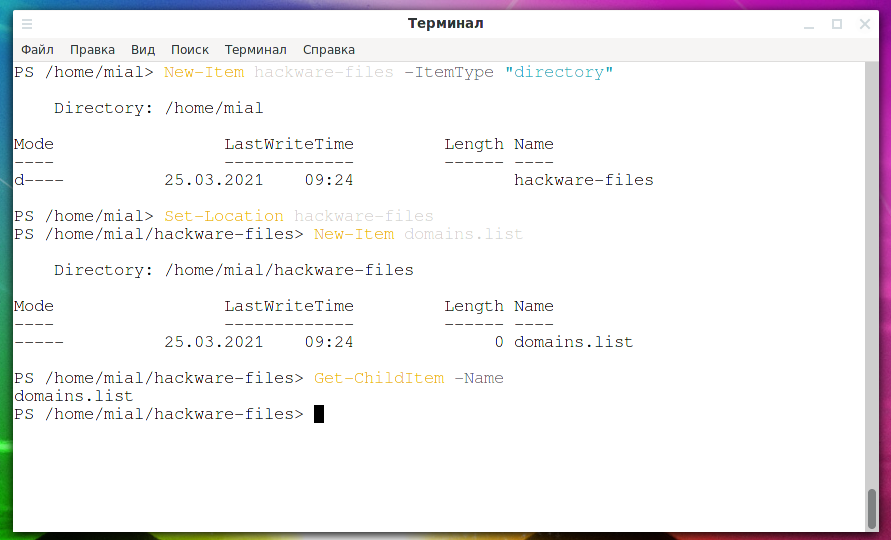Close the Терминал window
This screenshot has width=891, height=540.
point(865,24)
